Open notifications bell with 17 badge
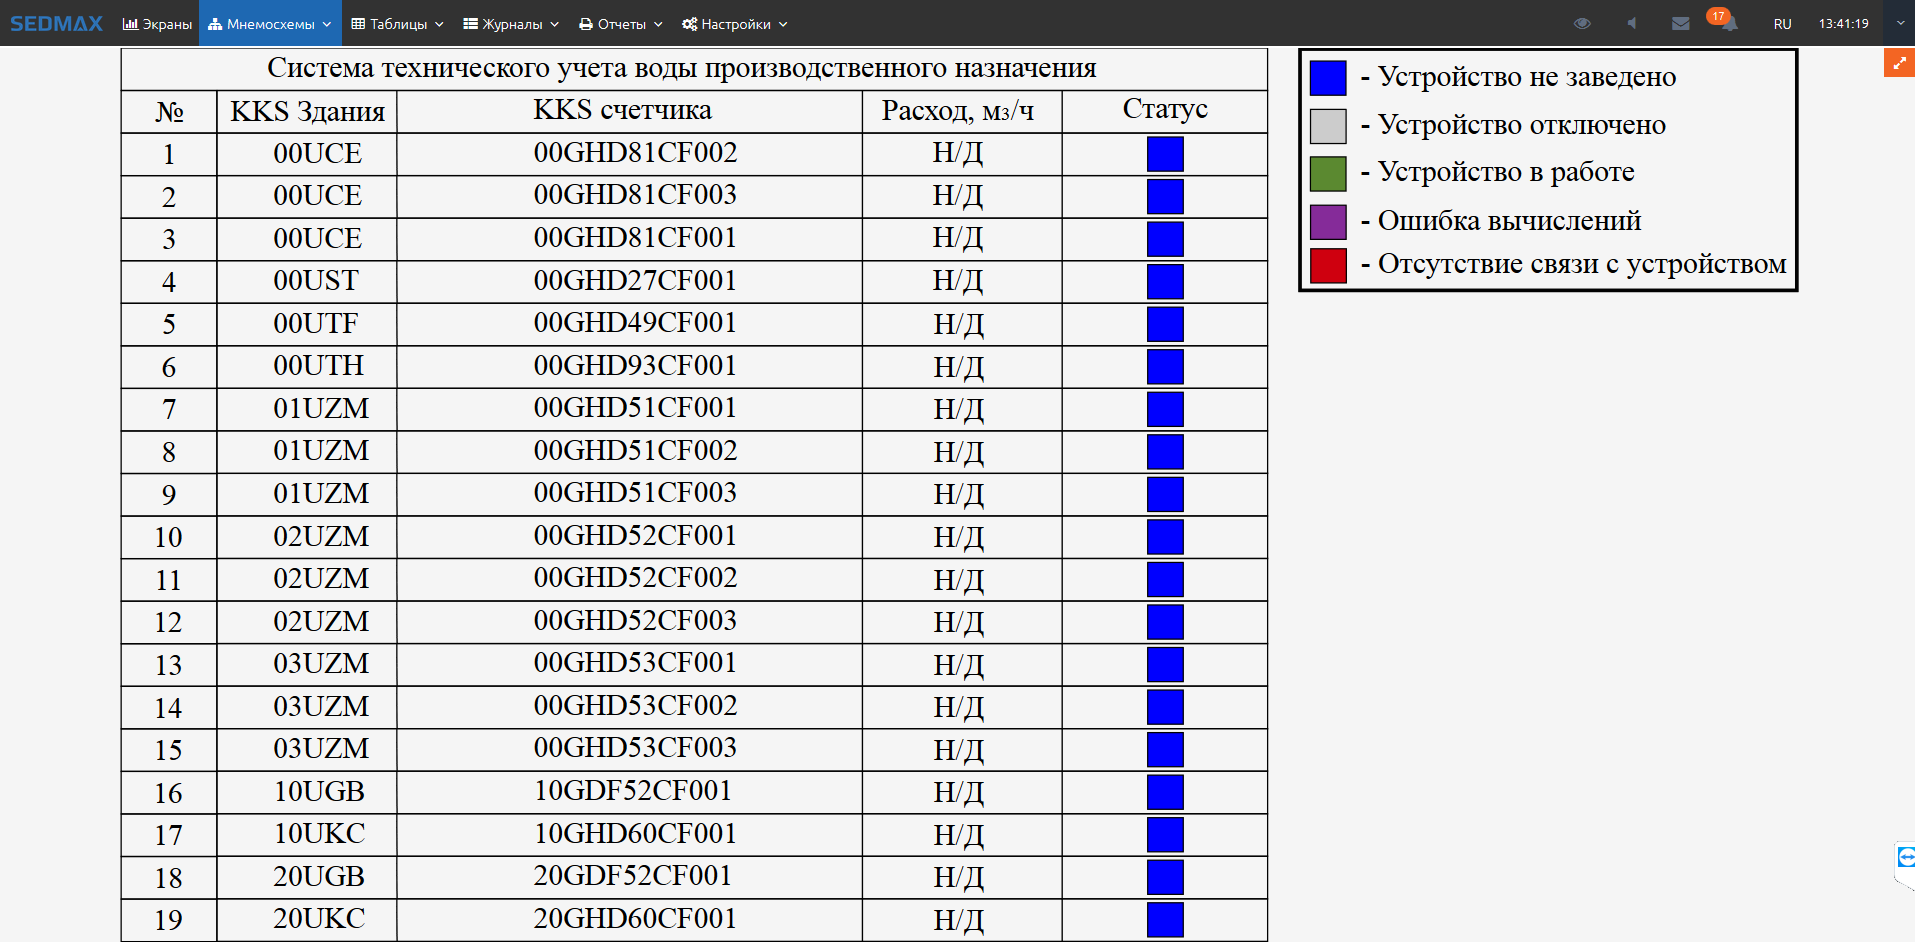 pos(1727,22)
